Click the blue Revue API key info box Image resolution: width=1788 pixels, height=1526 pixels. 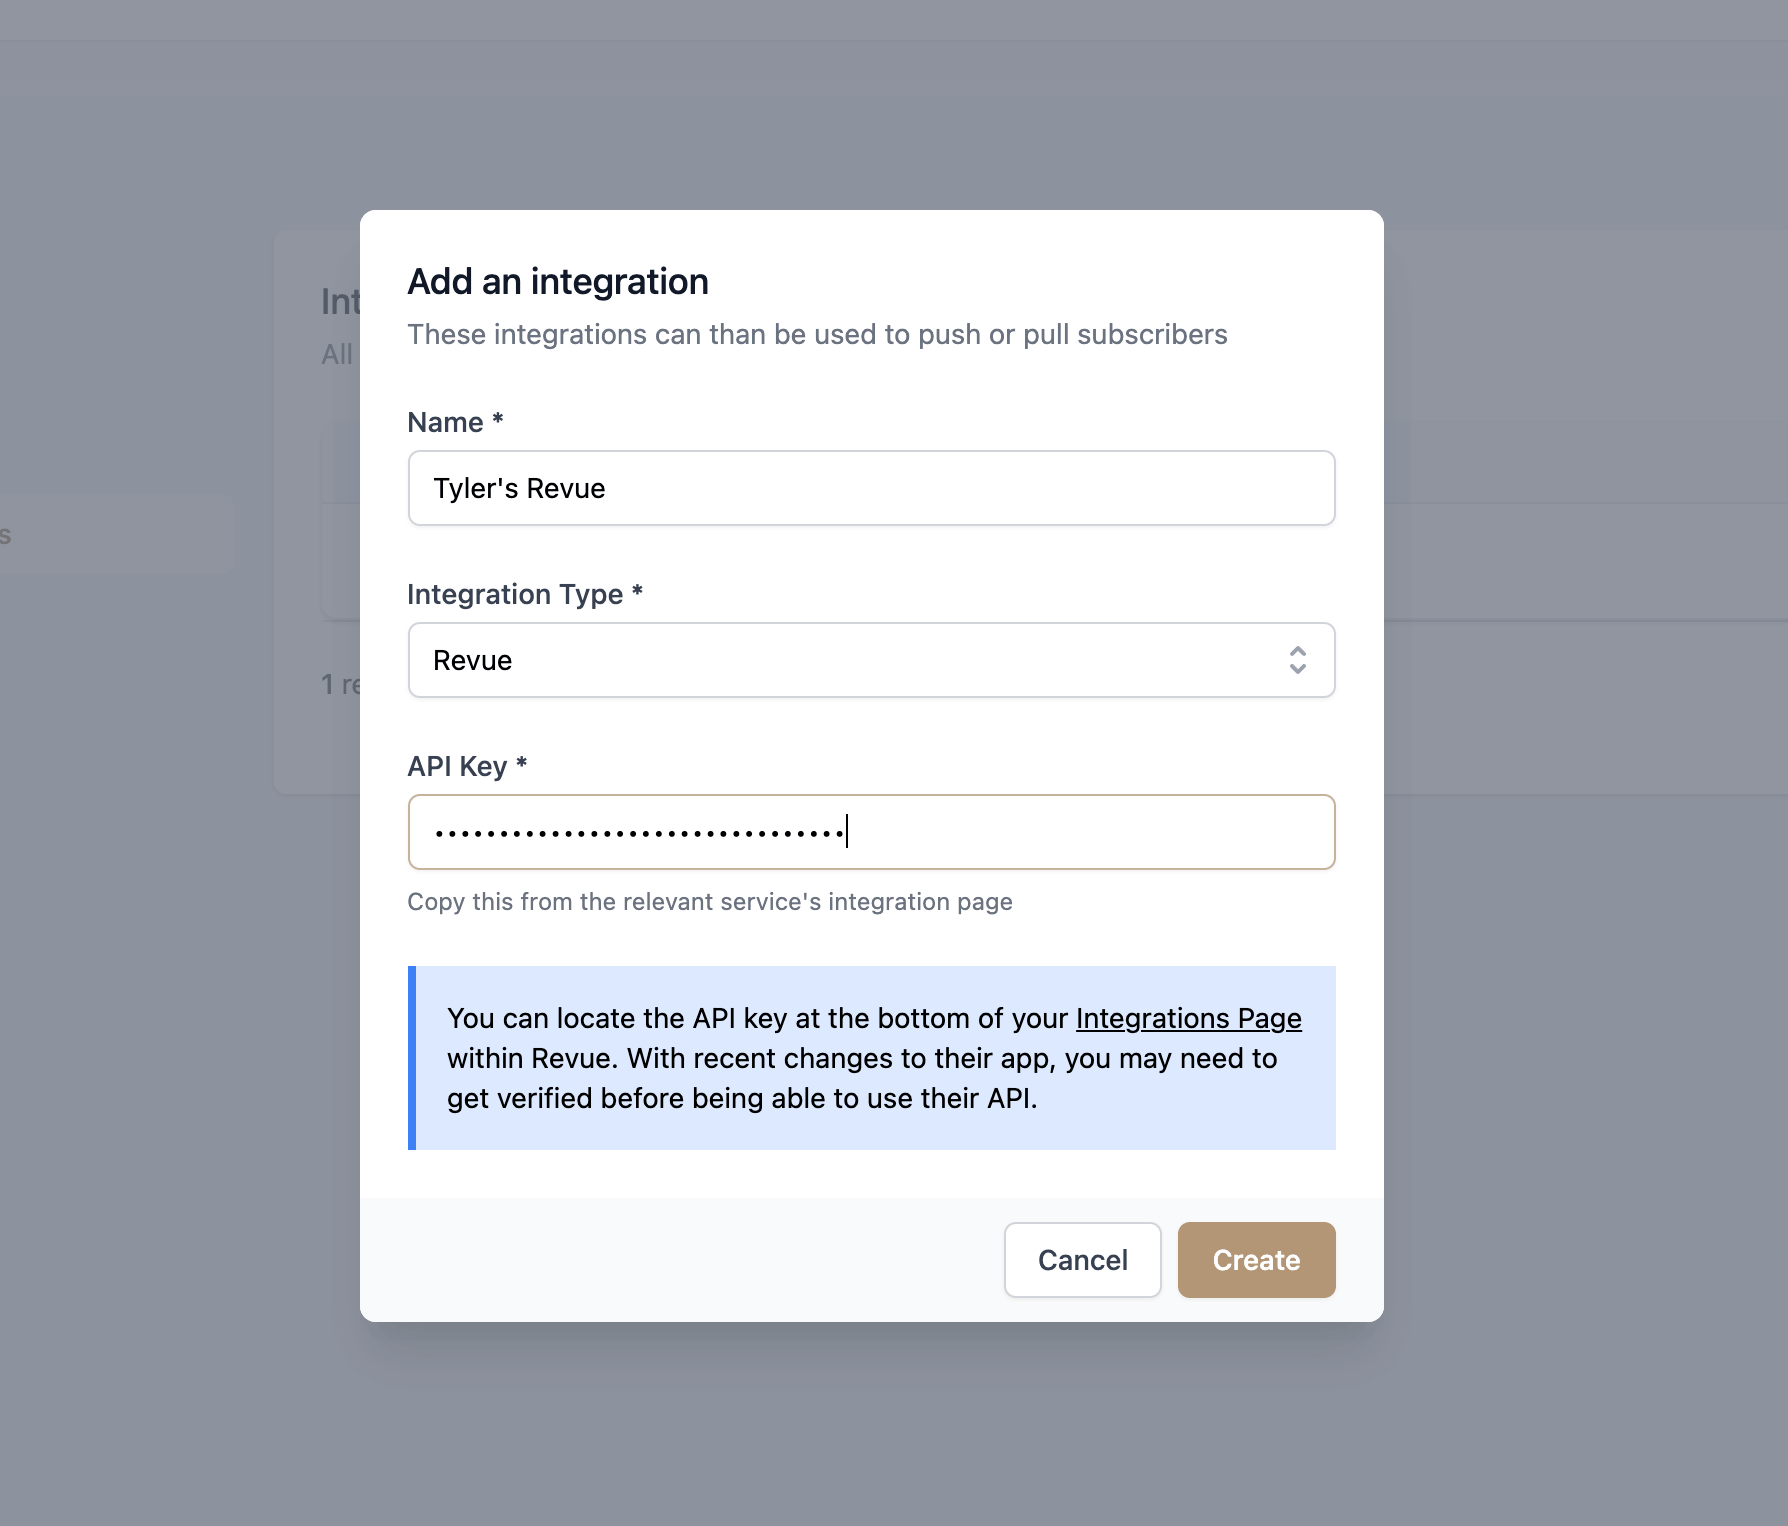[871, 1058]
